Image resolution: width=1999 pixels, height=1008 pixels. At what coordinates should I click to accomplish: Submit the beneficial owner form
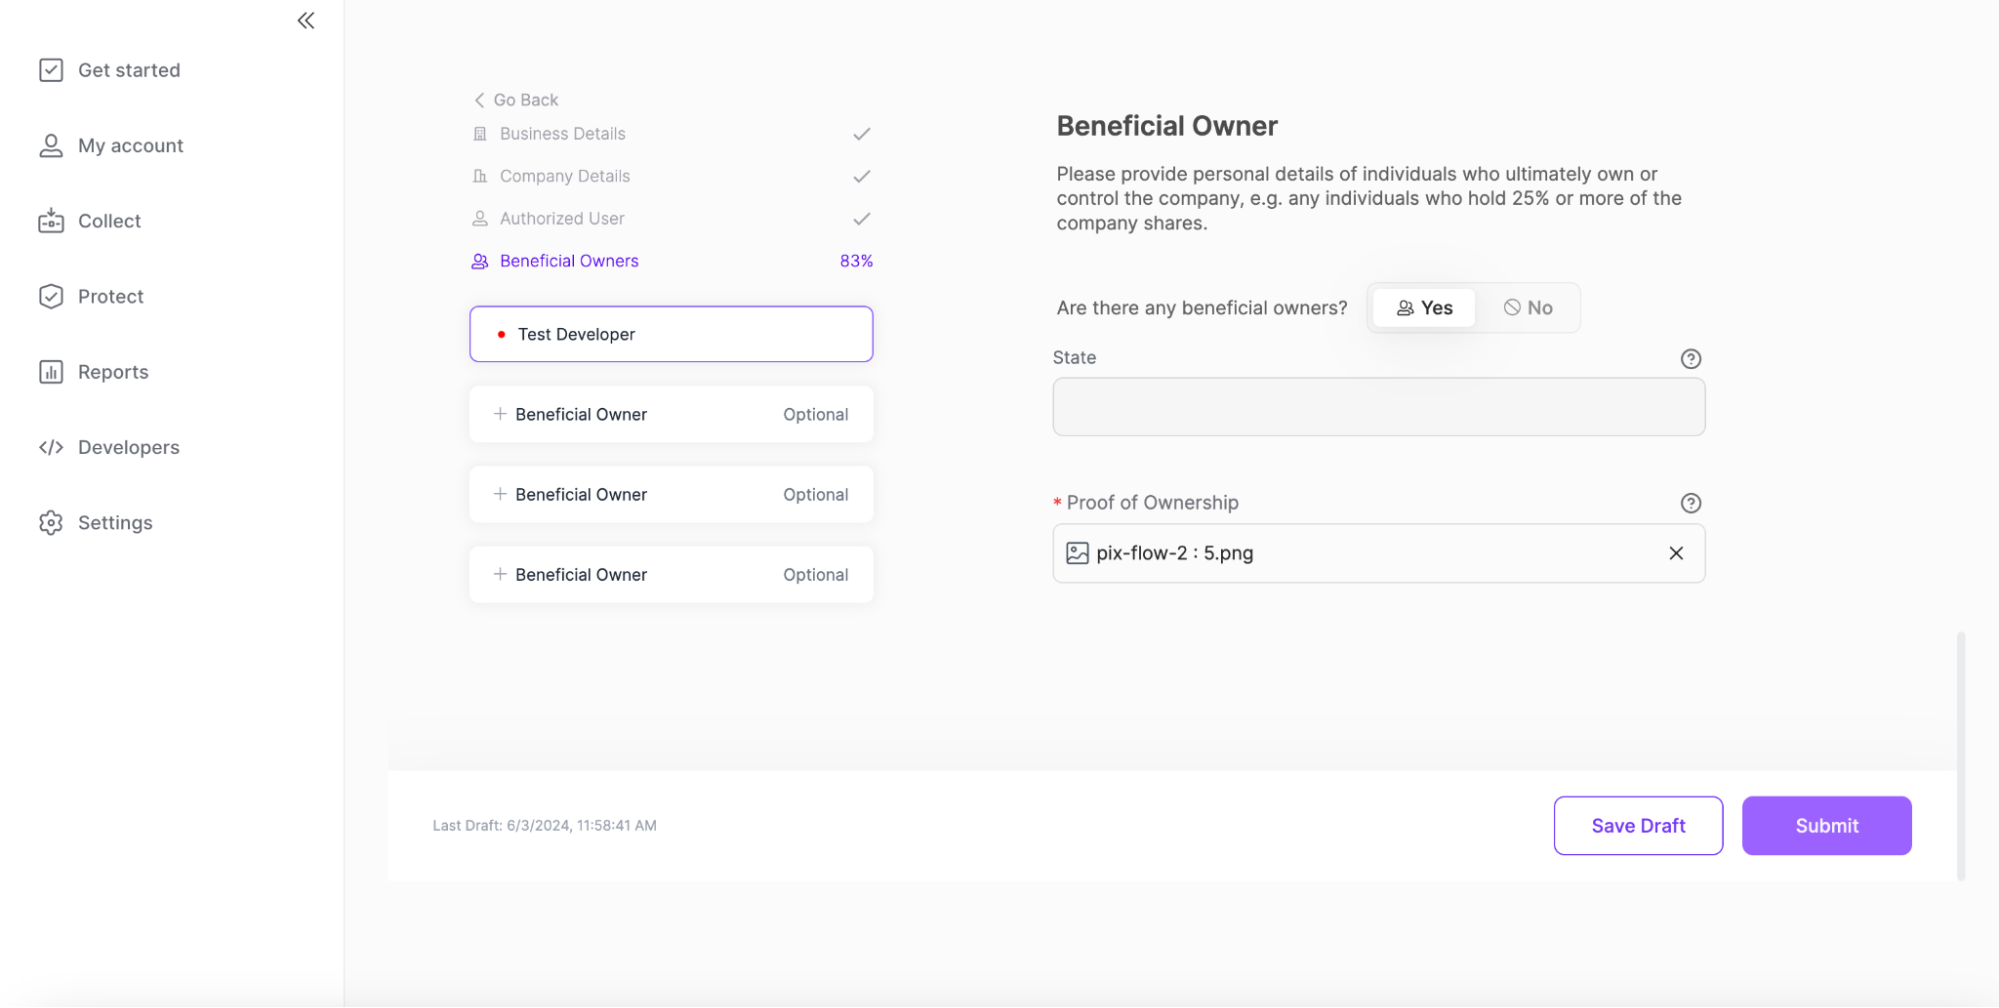[x=1826, y=826]
